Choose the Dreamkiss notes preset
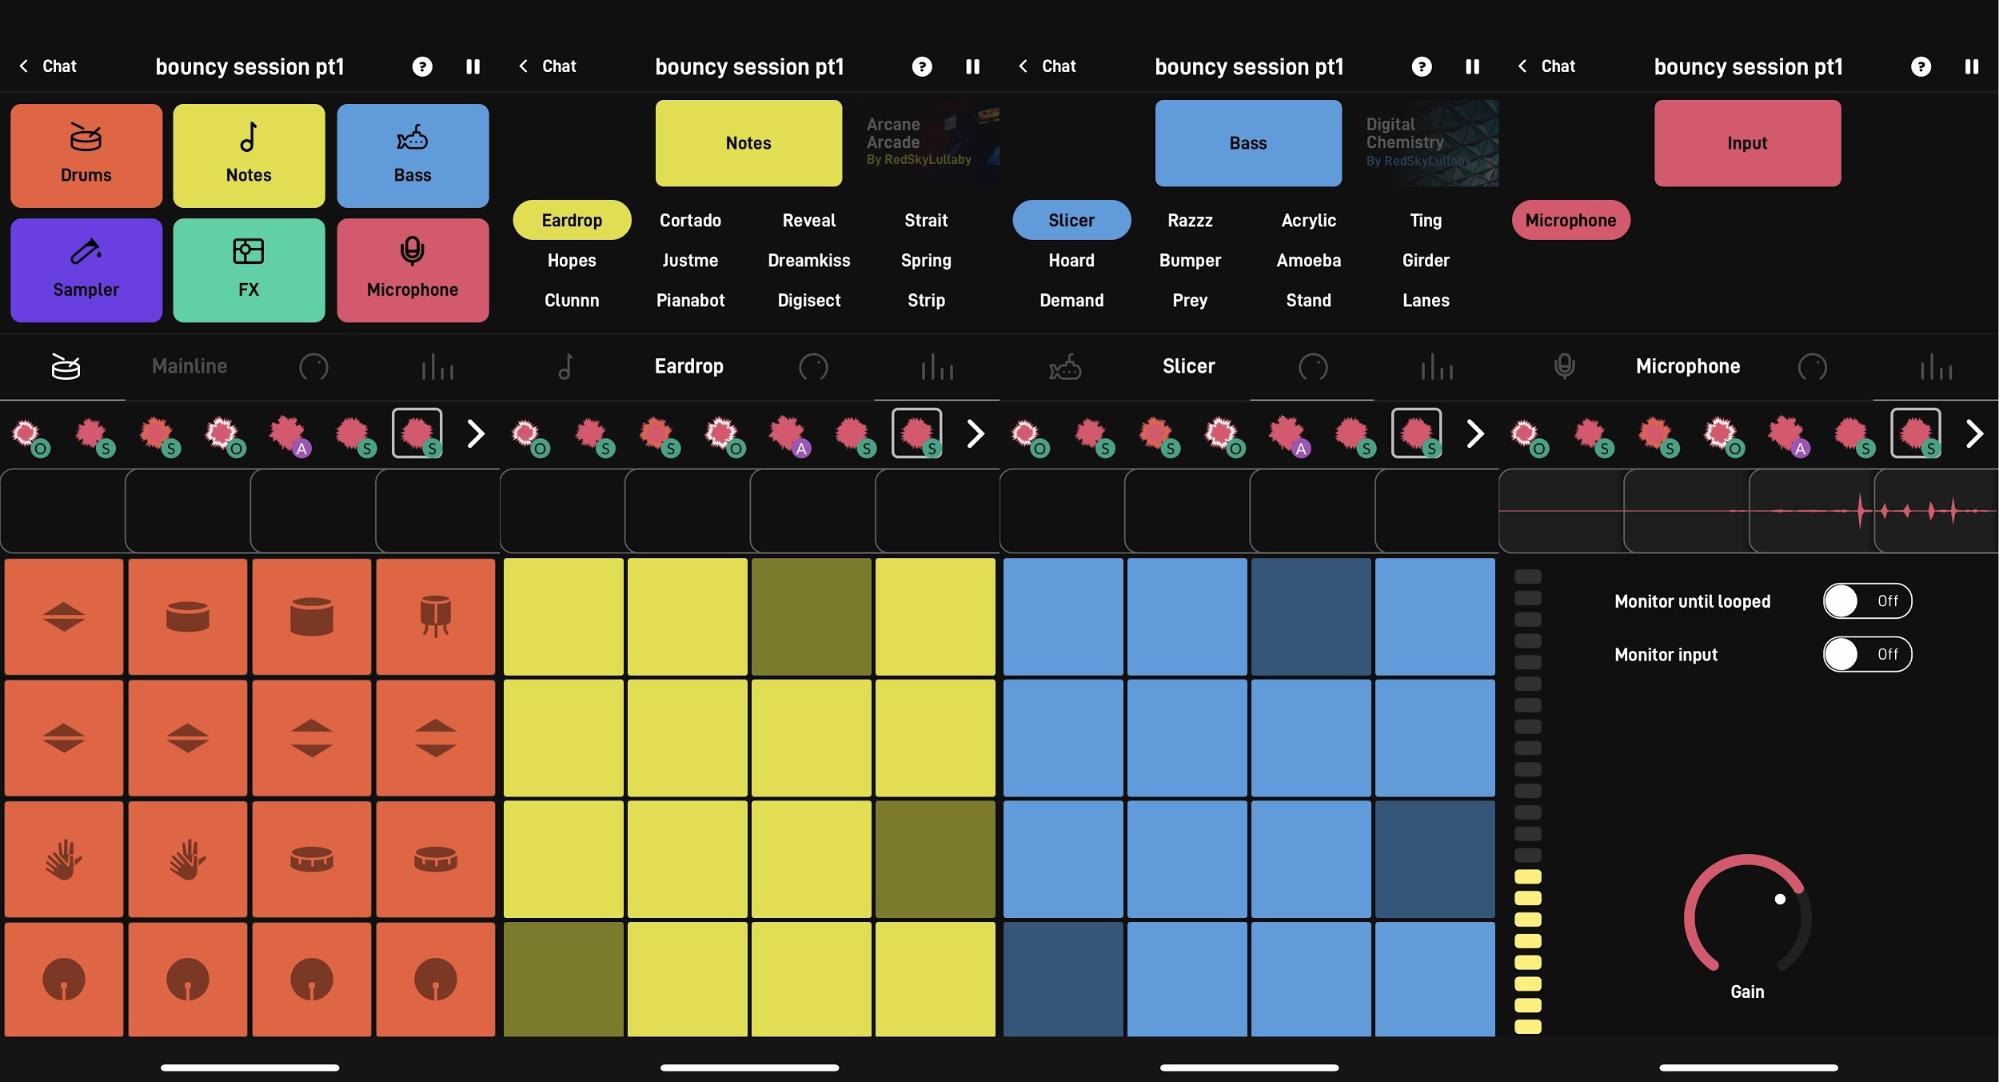 808,260
